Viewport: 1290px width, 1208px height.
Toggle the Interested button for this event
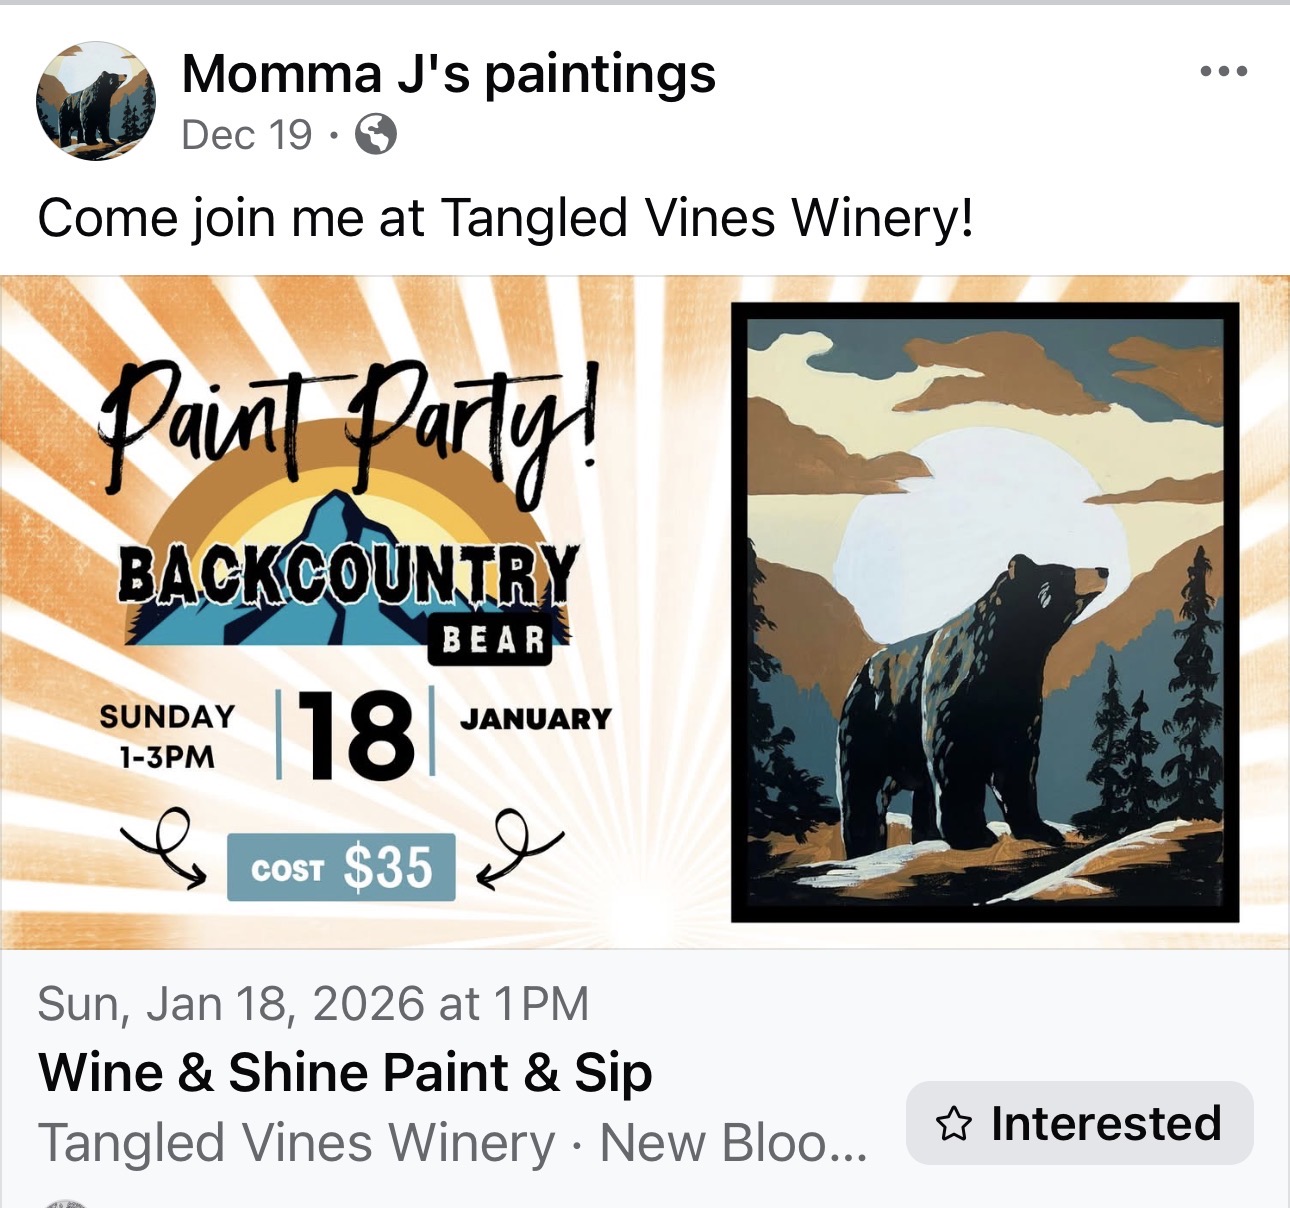1079,1123
